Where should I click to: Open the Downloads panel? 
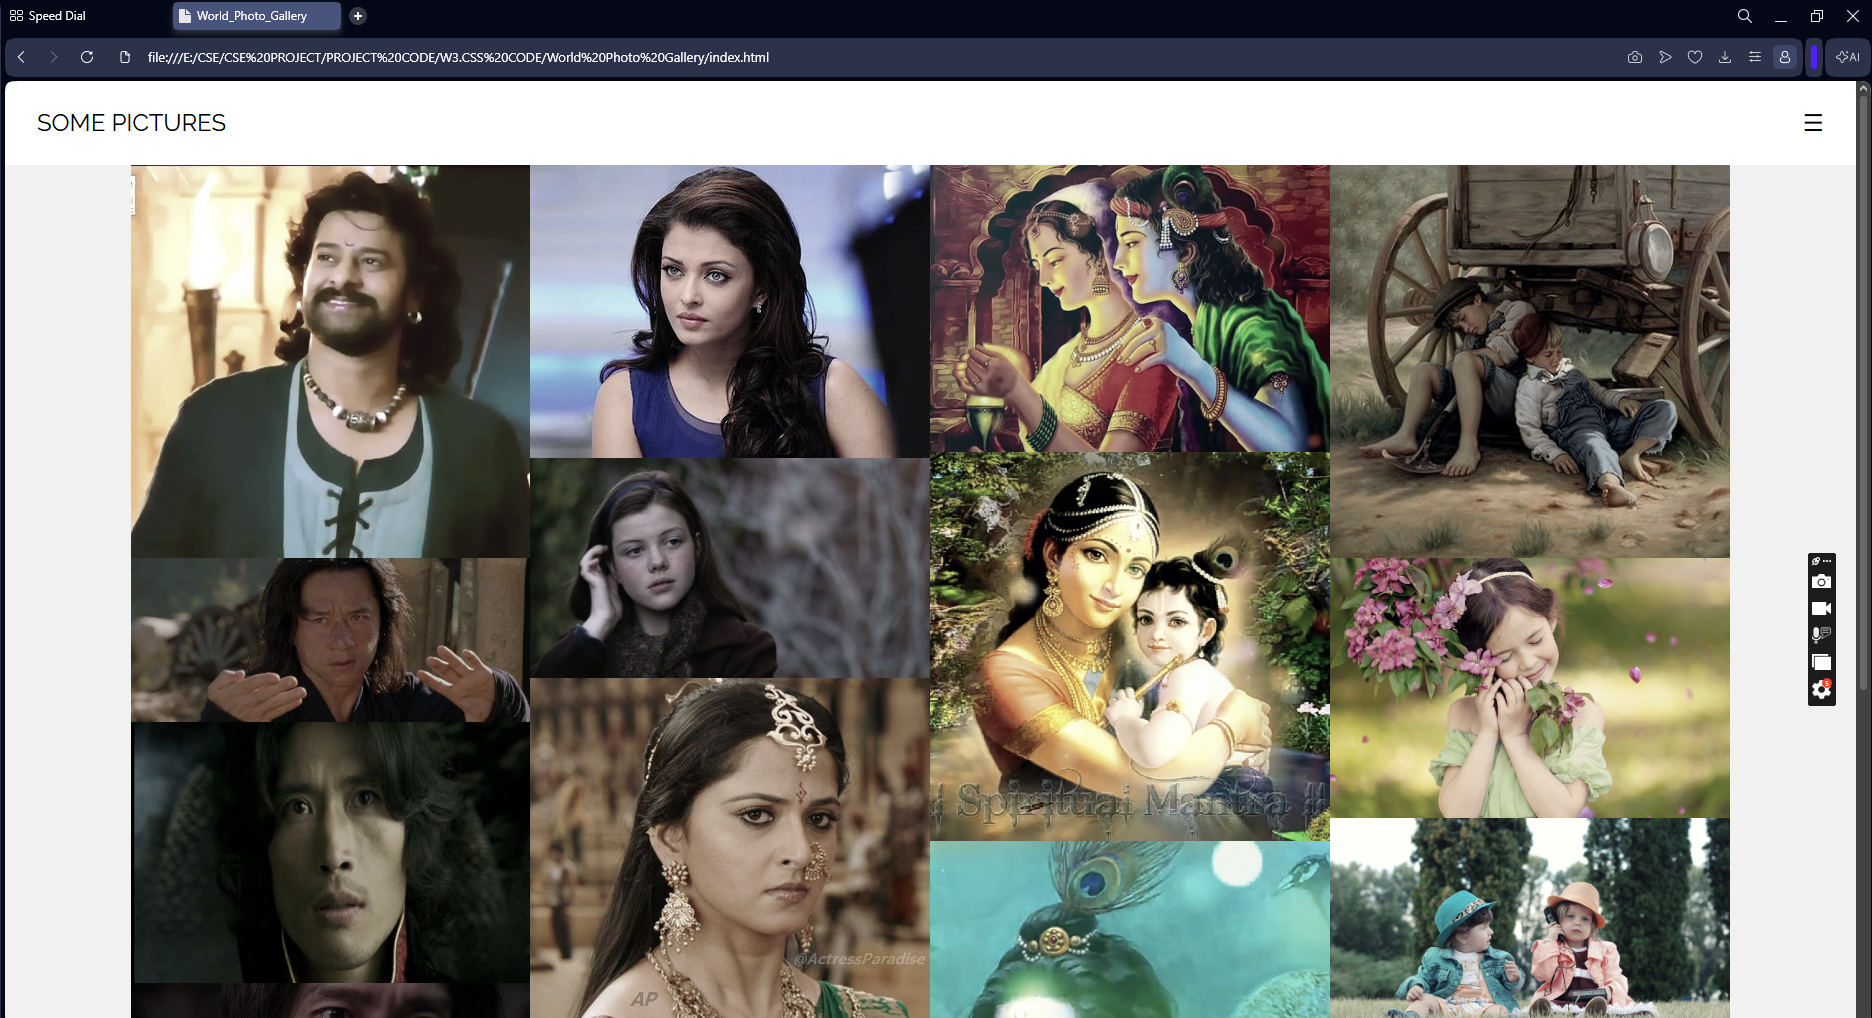point(1725,57)
